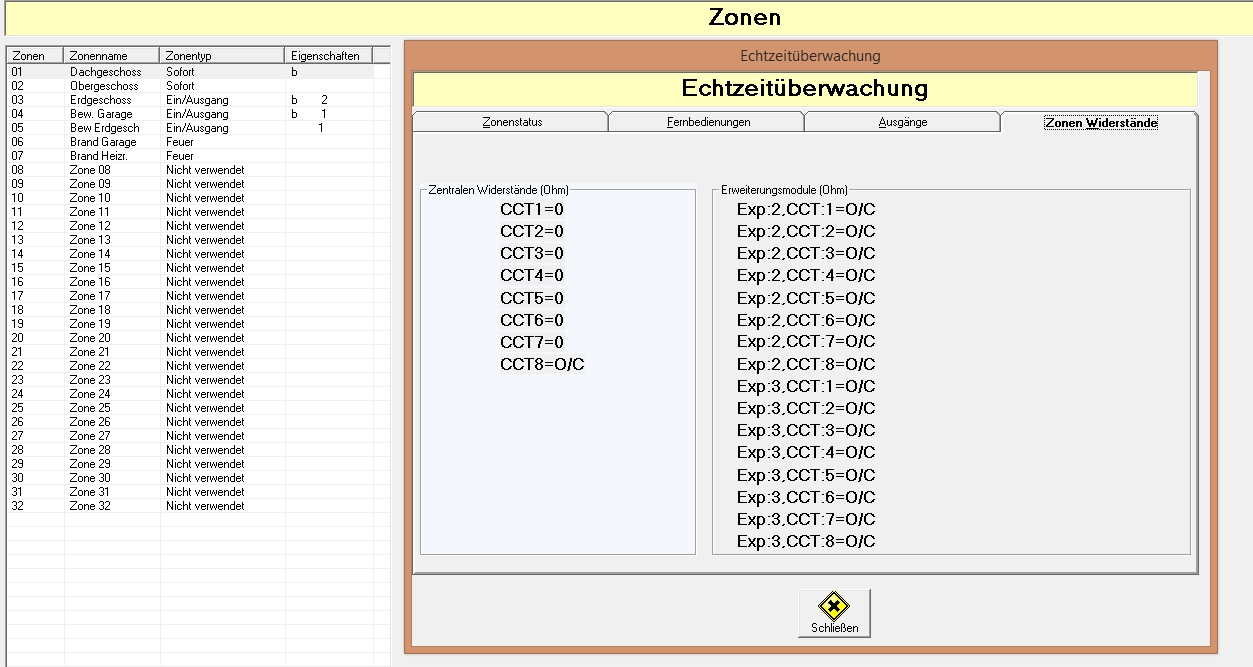Select the Brand Garage fire zone
The height and width of the screenshot is (667, 1253).
103,142
